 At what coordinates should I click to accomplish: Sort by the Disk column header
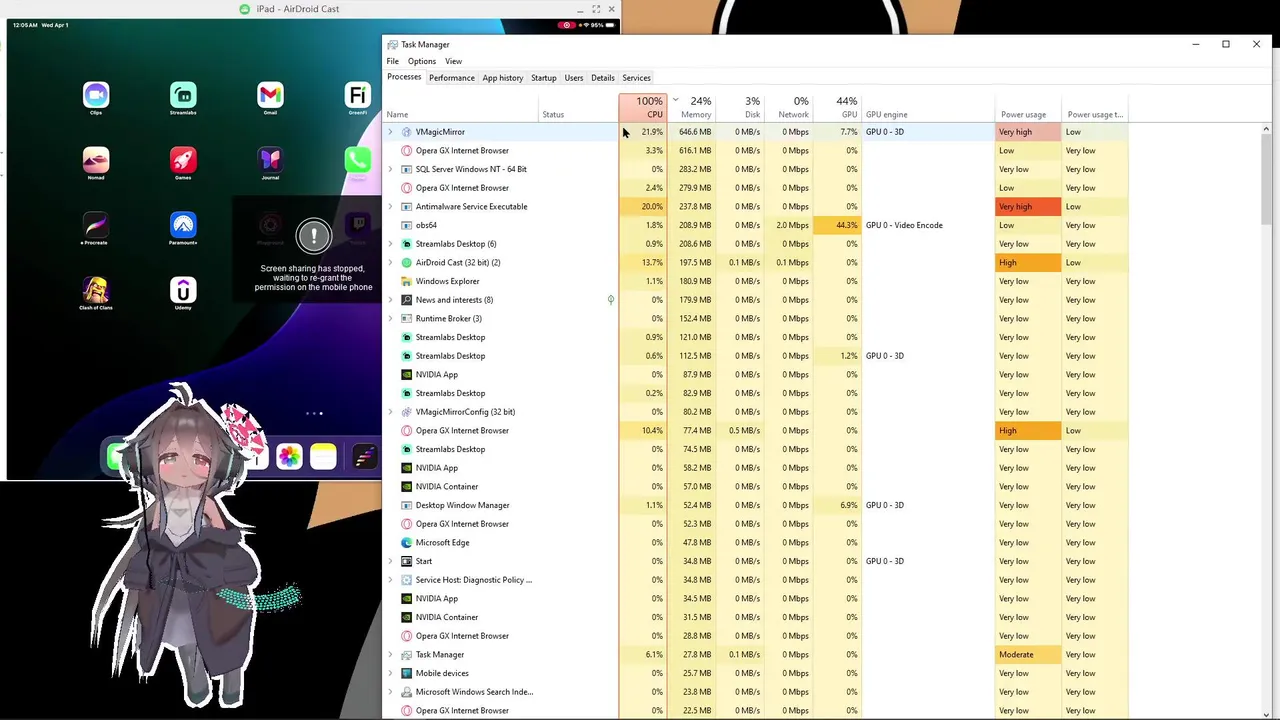740,107
